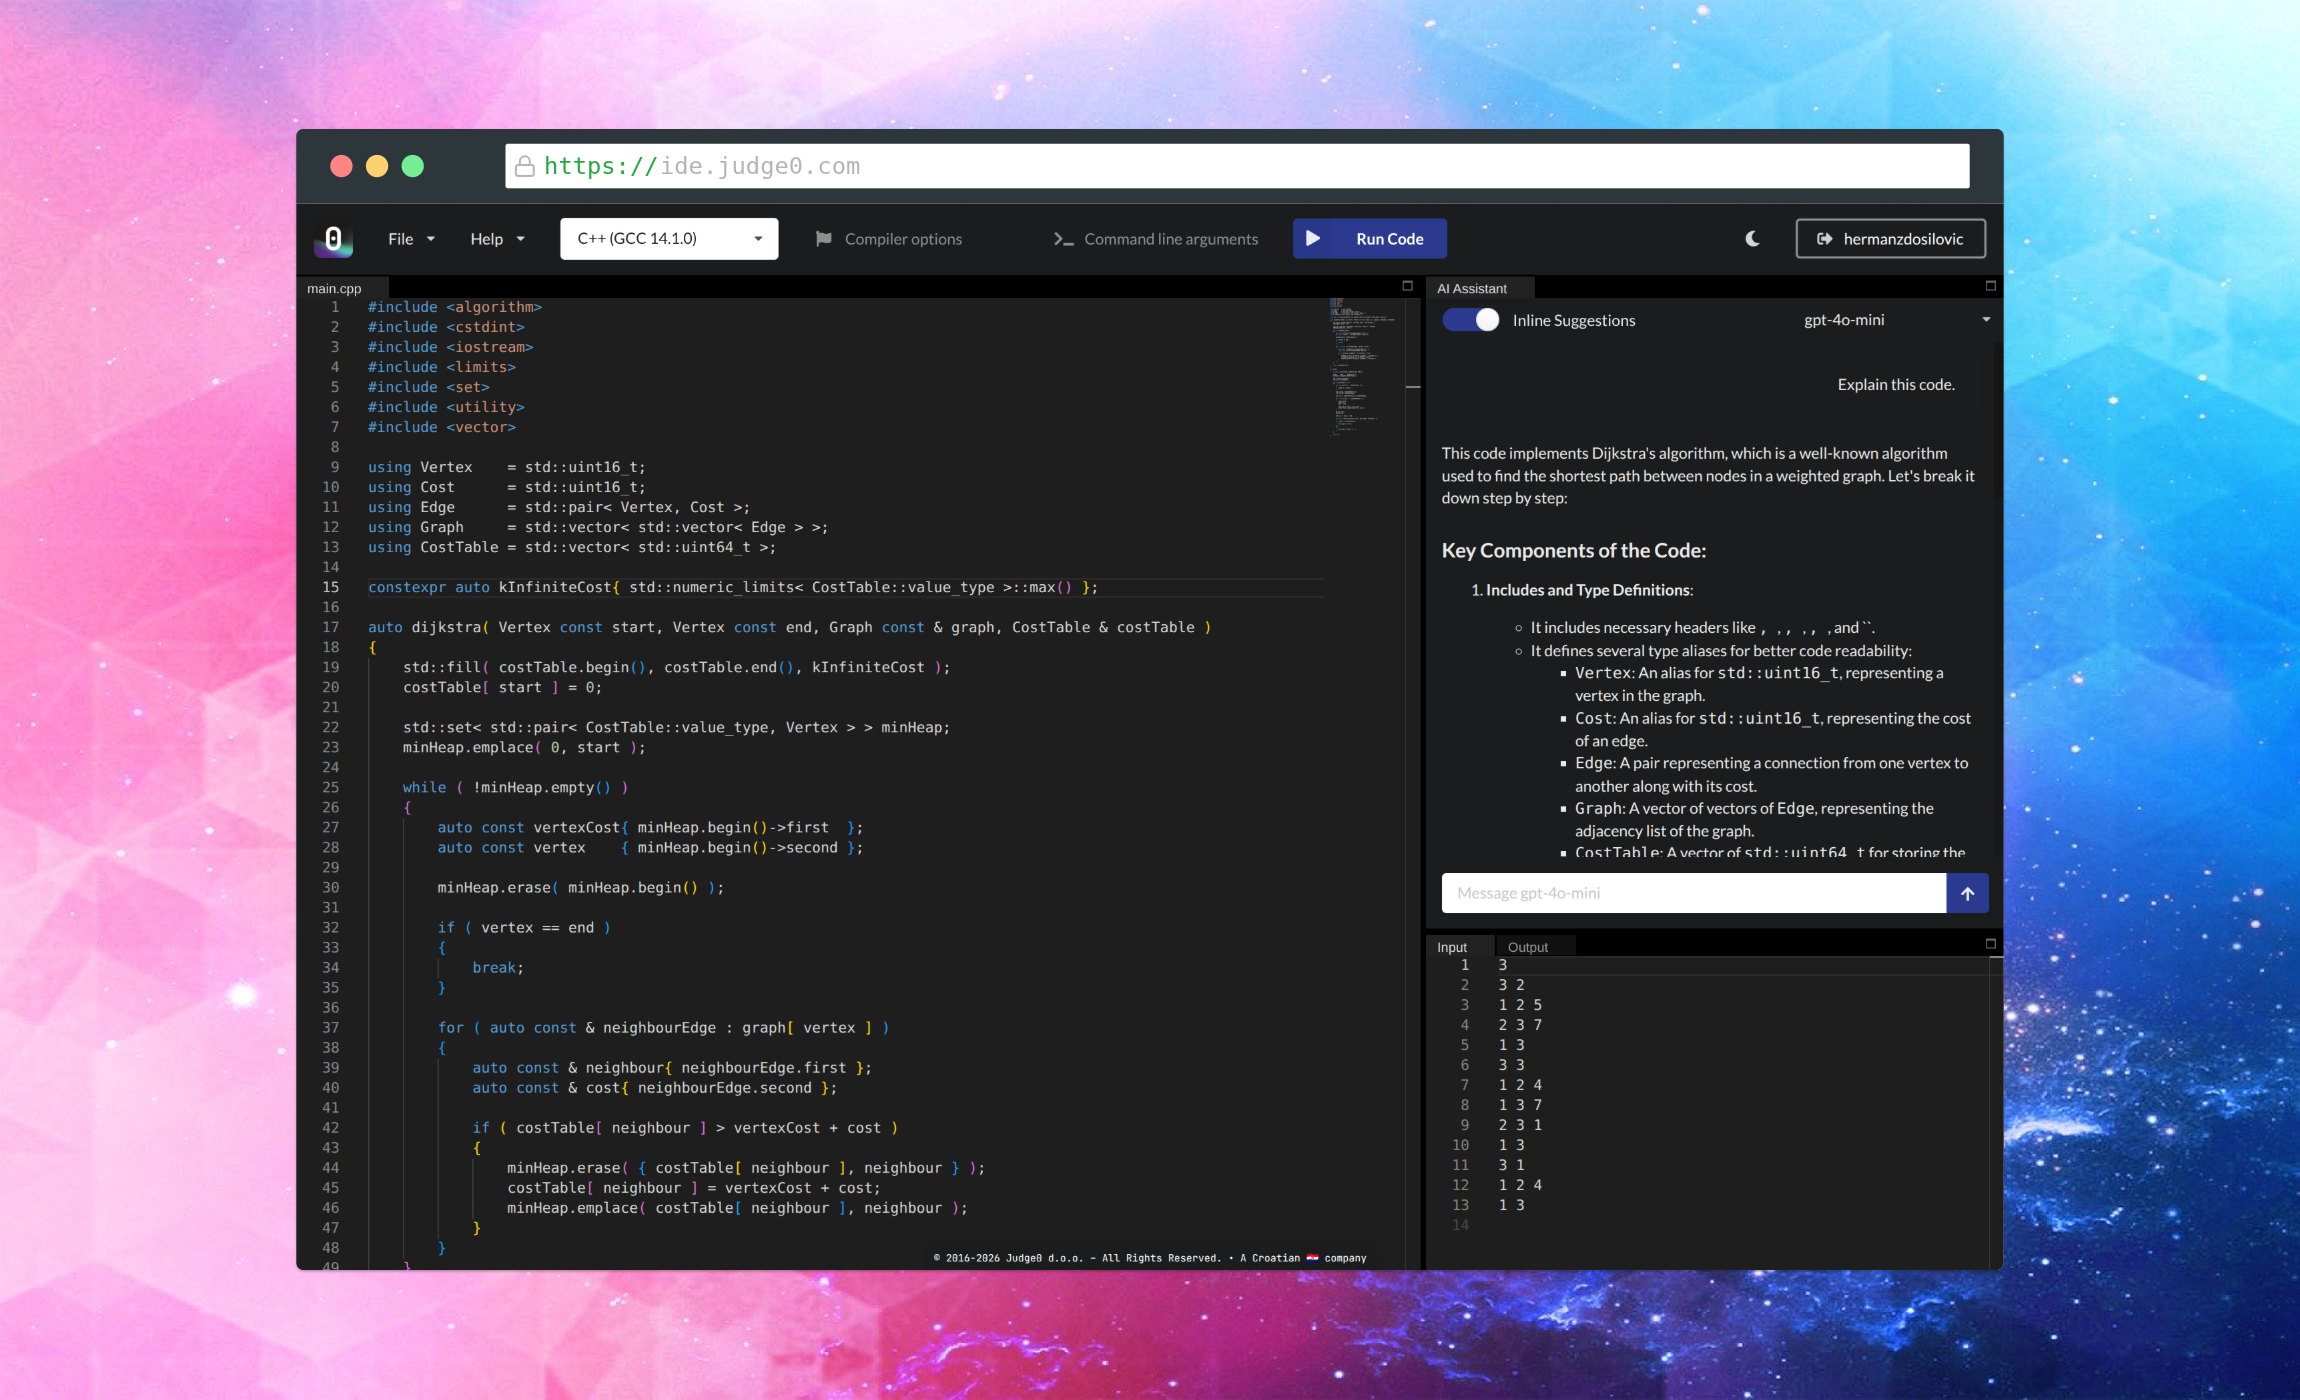Screen dimensions: 2300x1400
Task: Run the code with Run Code button
Action: tap(1369, 238)
